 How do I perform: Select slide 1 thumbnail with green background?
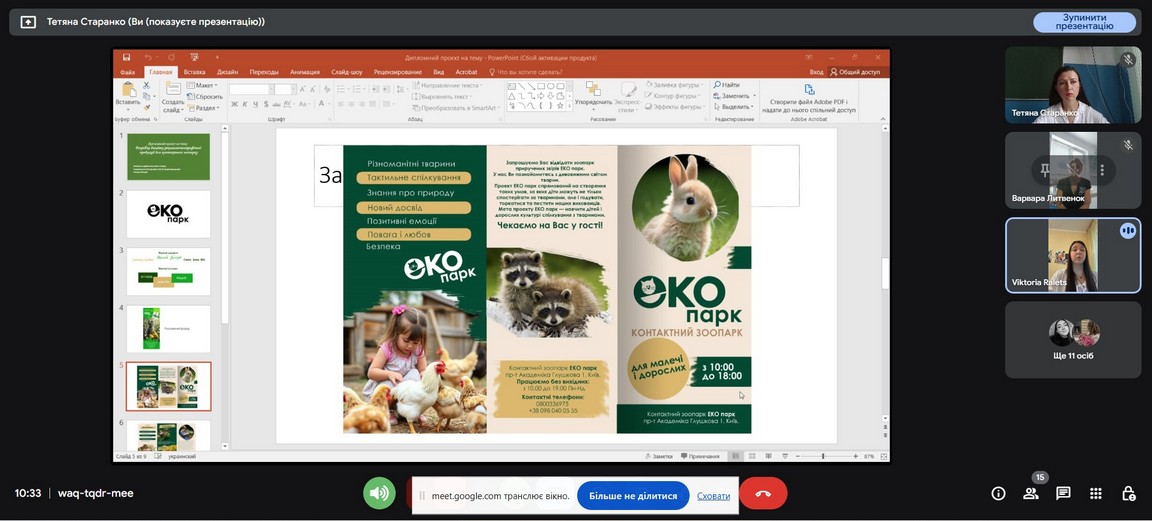pyautogui.click(x=168, y=157)
